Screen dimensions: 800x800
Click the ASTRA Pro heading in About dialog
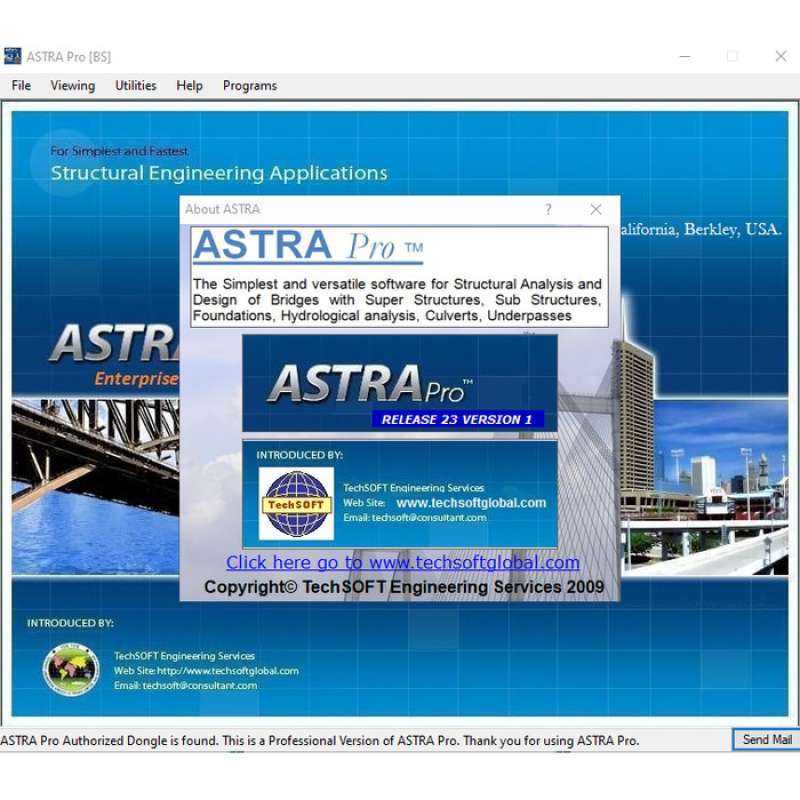[x=308, y=246]
